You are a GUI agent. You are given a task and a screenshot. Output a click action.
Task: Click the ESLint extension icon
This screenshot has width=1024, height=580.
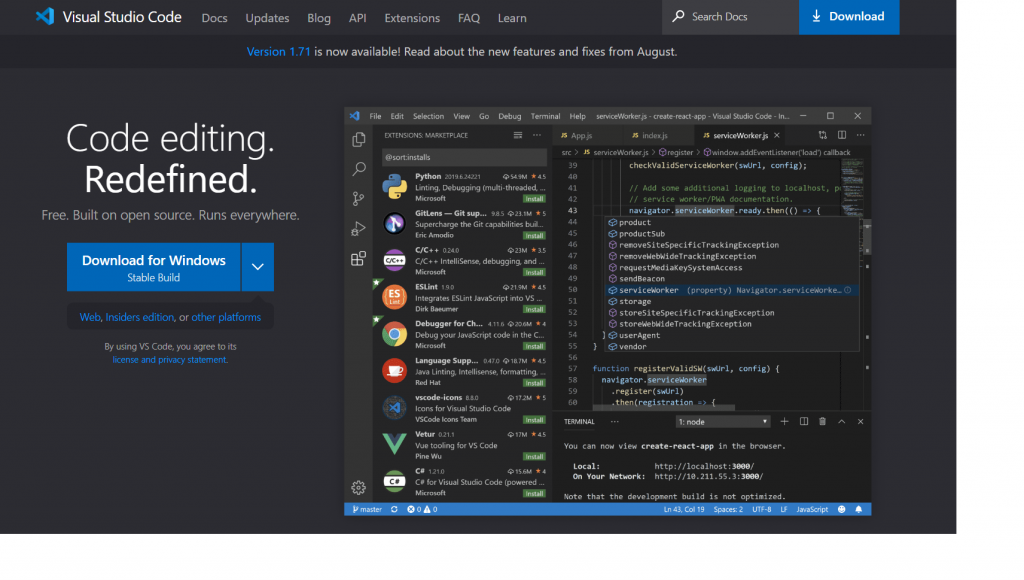(x=394, y=297)
